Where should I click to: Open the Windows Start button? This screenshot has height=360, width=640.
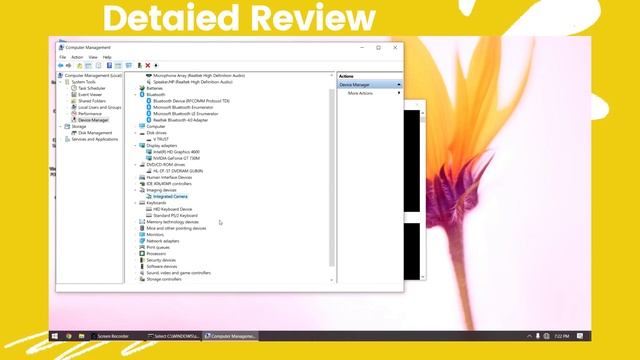coord(55,336)
